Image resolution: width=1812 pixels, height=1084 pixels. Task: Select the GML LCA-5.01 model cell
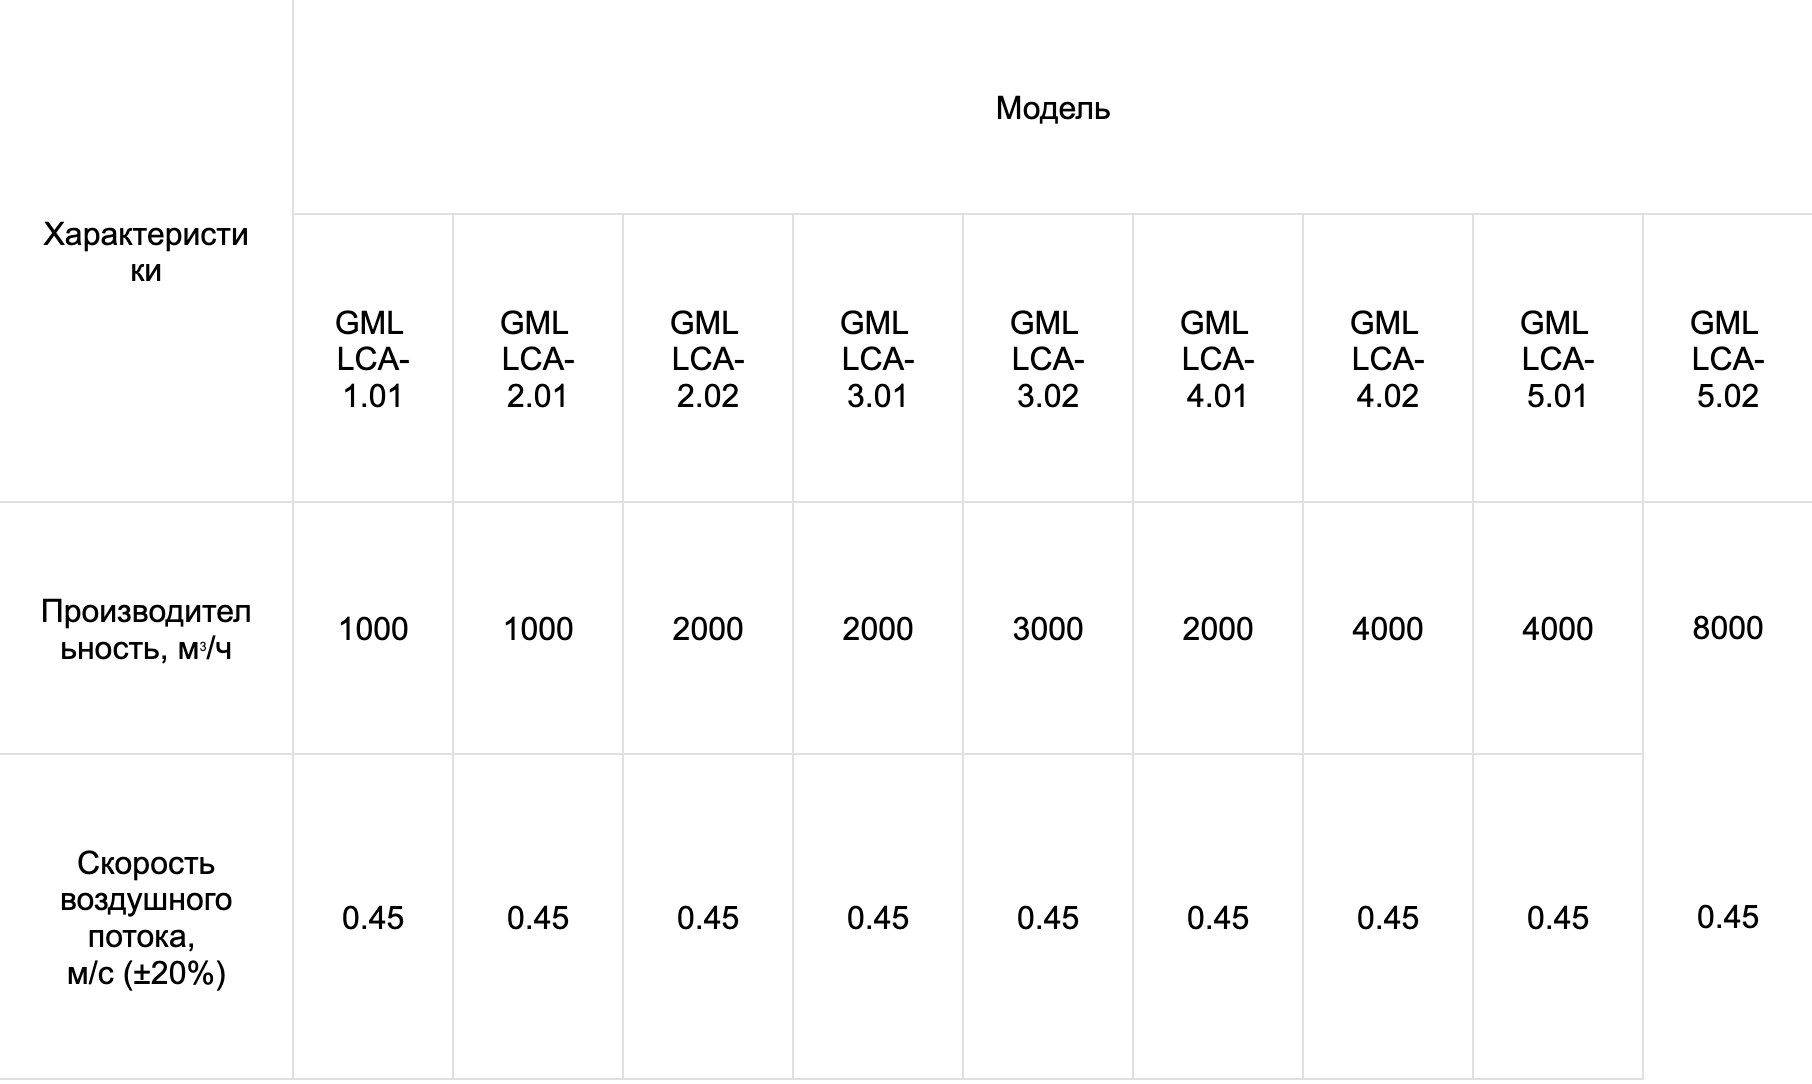pos(1558,359)
